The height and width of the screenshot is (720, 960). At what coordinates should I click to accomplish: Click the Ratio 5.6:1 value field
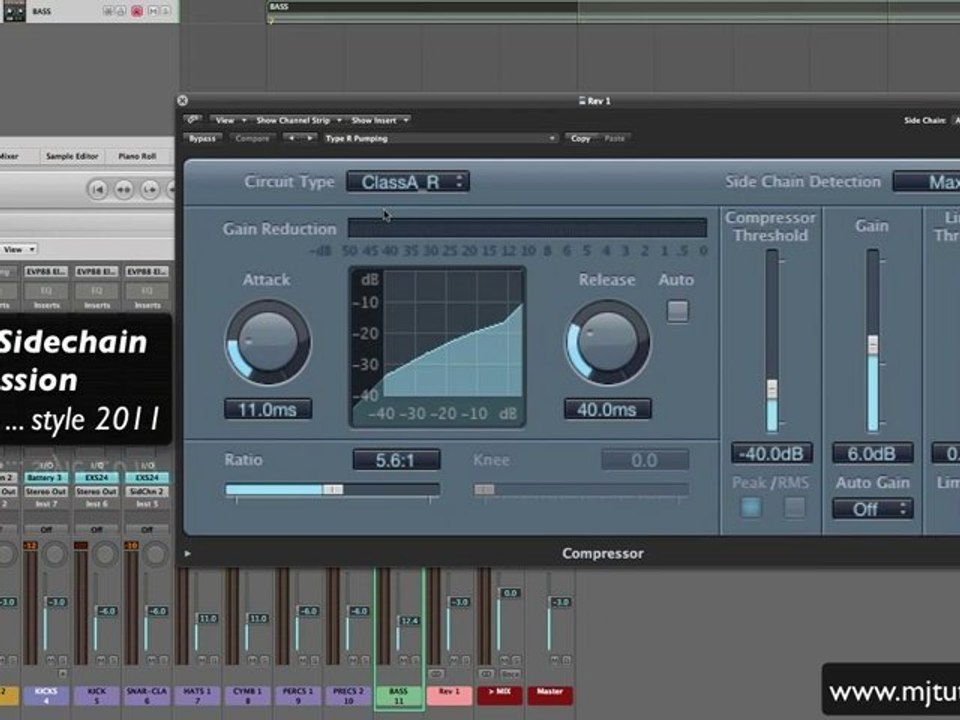click(x=396, y=460)
